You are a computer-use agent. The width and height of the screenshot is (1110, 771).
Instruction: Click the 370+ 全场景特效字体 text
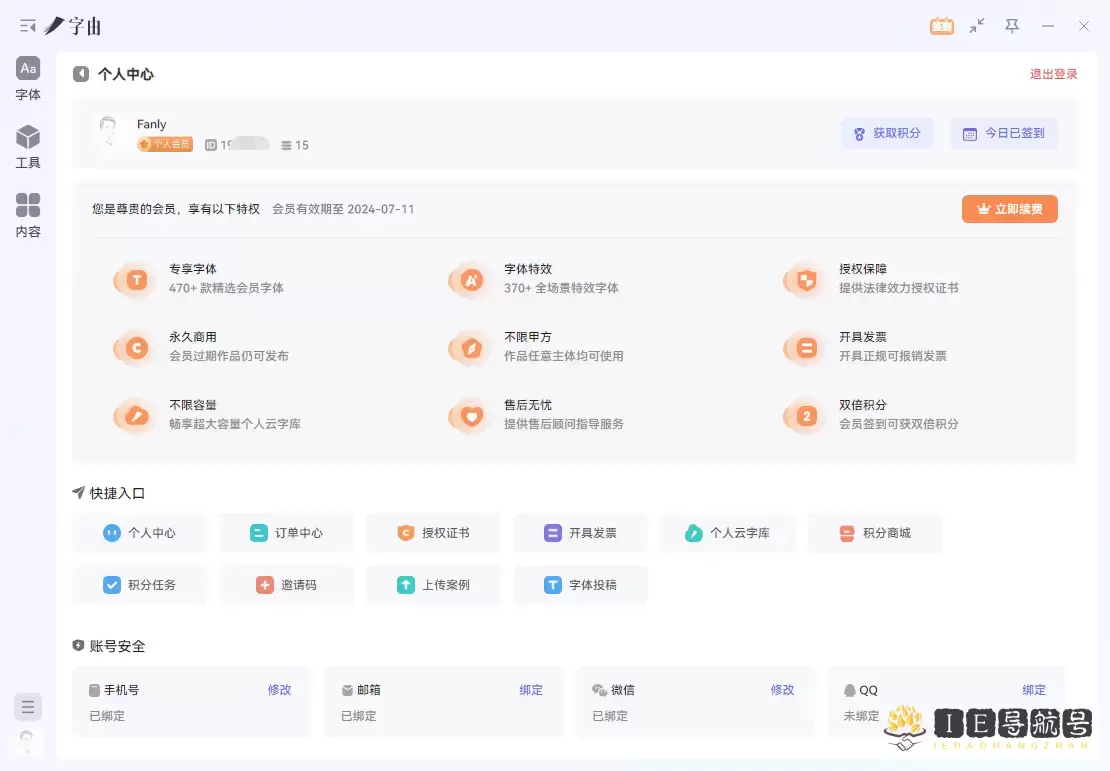coord(561,288)
